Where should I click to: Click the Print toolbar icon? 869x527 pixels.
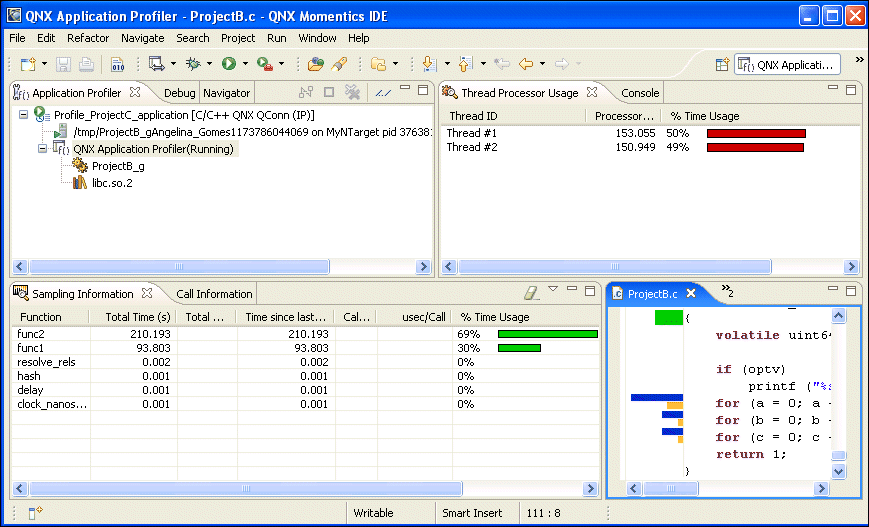[86, 64]
